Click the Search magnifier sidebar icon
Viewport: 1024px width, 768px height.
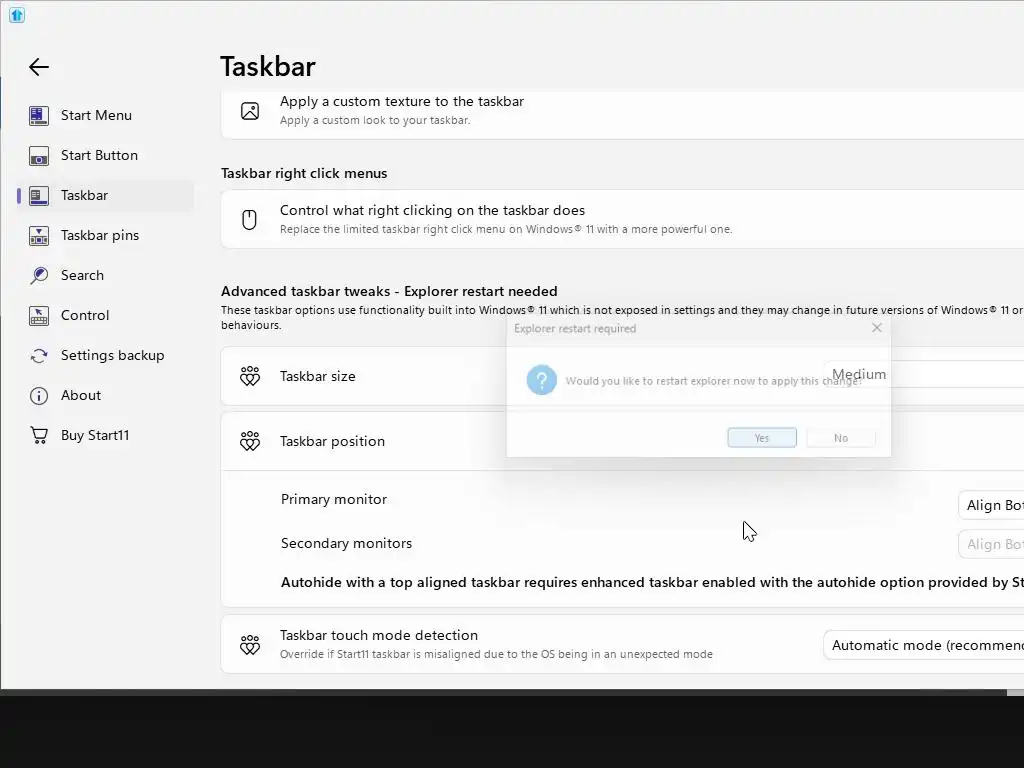point(39,276)
